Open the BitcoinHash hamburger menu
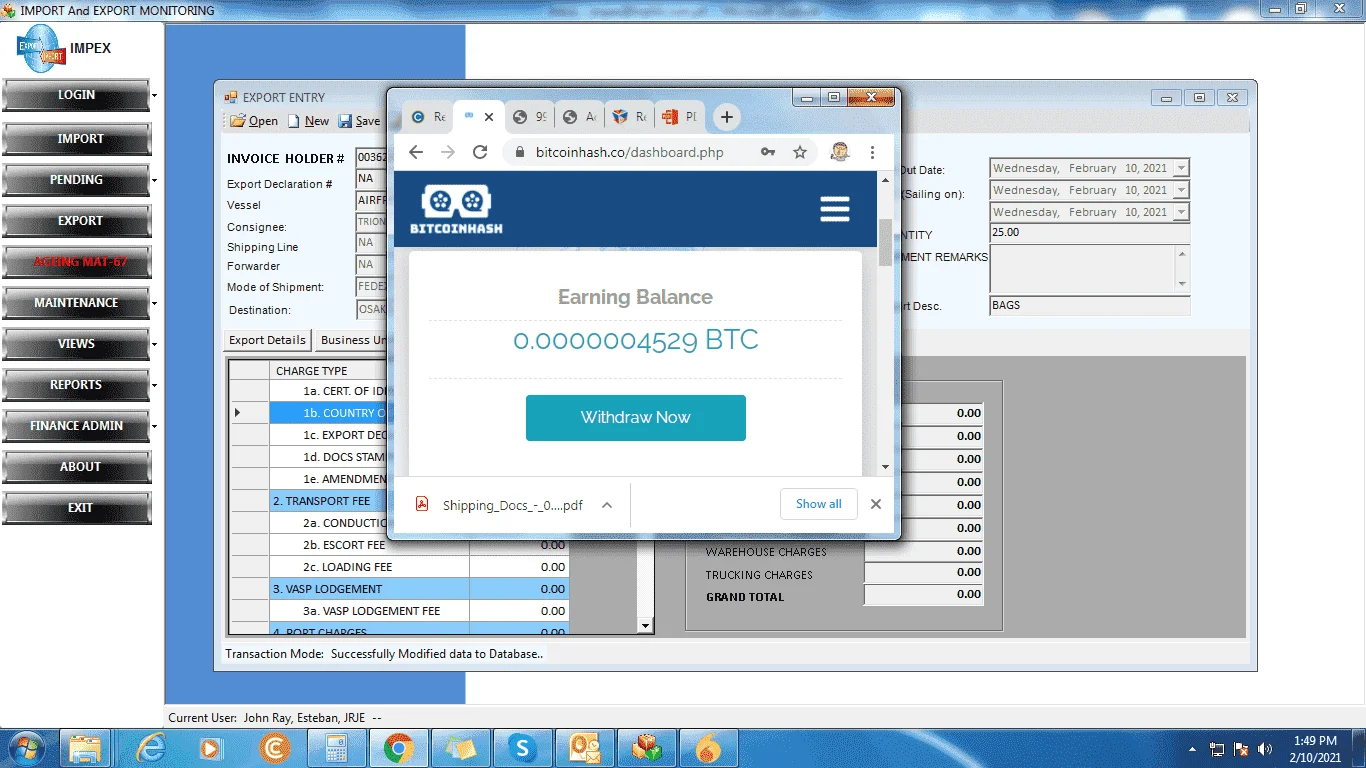Image resolution: width=1366 pixels, height=768 pixels. point(834,209)
